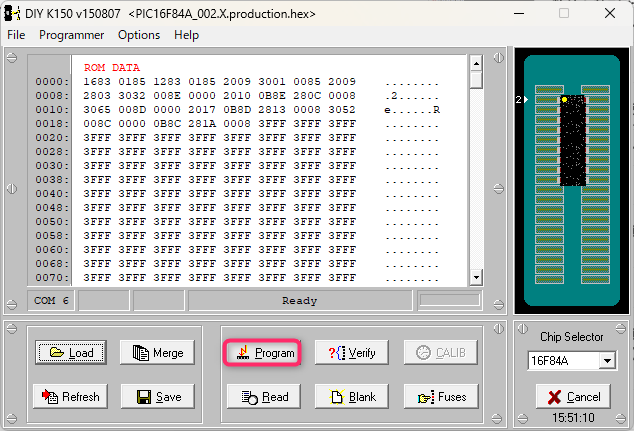Click the hex value 3065
Viewport: 634px width, 431px height.
point(97,110)
